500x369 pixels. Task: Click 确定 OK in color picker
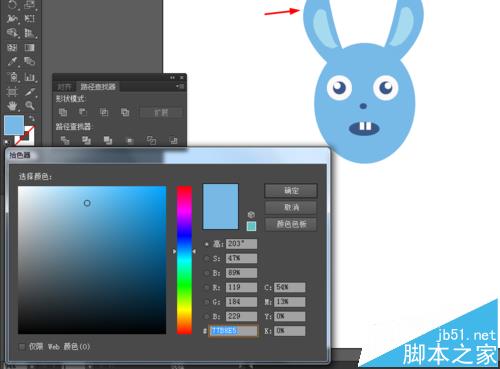[x=291, y=191]
